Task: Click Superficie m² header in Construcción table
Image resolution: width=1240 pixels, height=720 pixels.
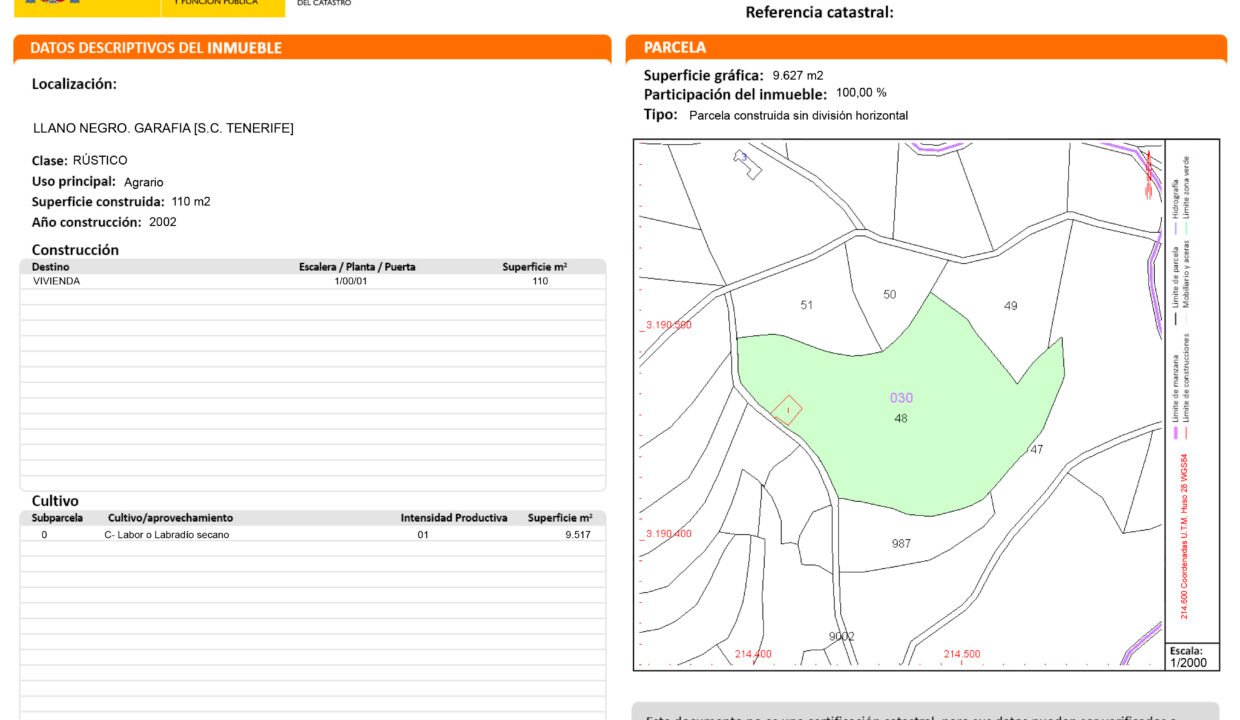Action: (534, 267)
